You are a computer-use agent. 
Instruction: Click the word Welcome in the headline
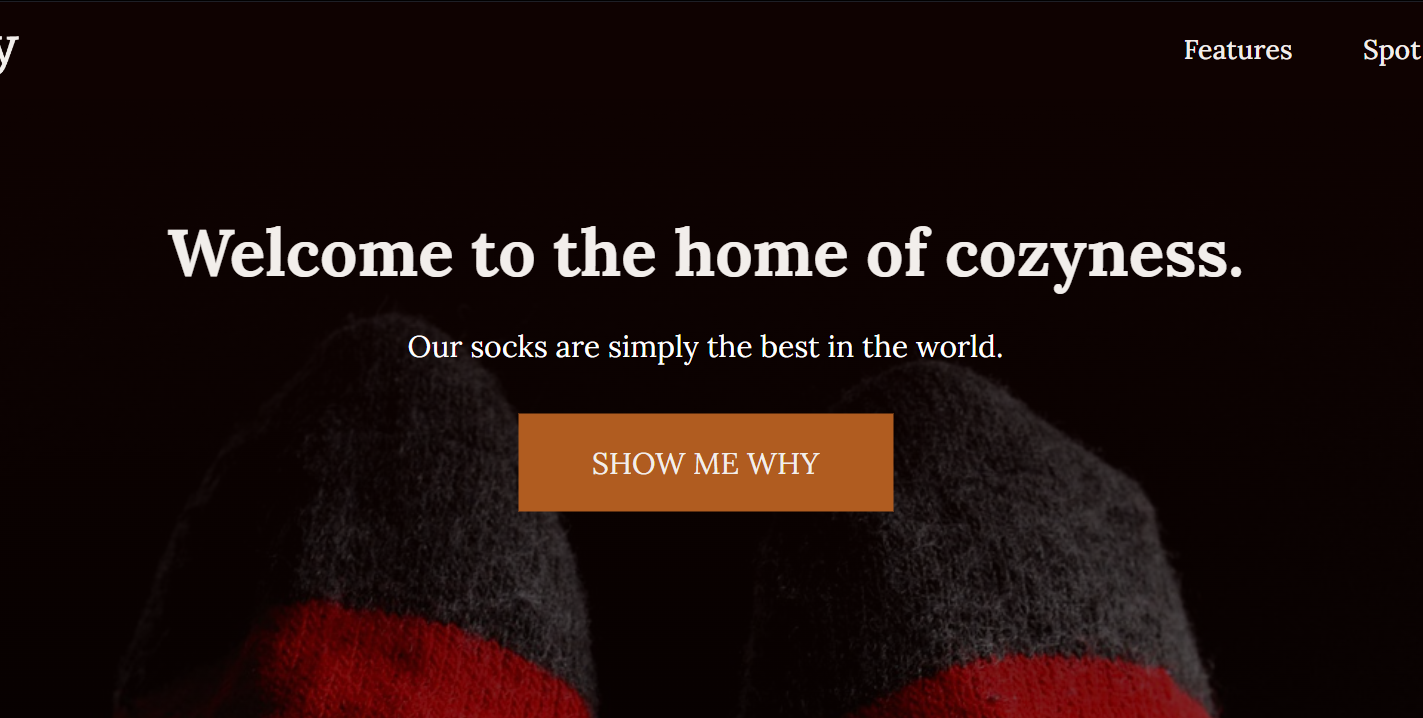pos(311,252)
